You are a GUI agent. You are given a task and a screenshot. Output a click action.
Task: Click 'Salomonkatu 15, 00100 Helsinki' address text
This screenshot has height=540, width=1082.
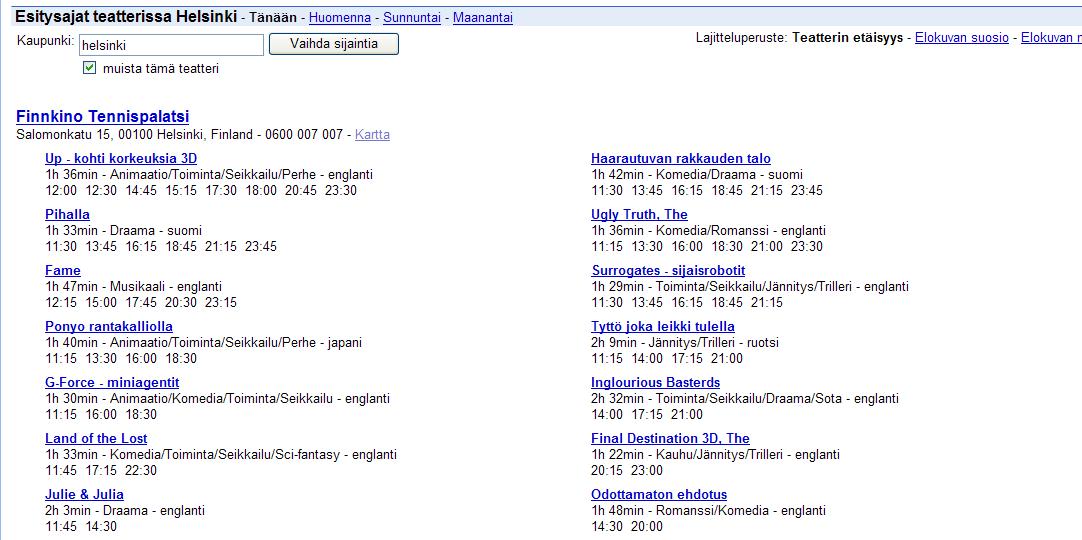112,134
